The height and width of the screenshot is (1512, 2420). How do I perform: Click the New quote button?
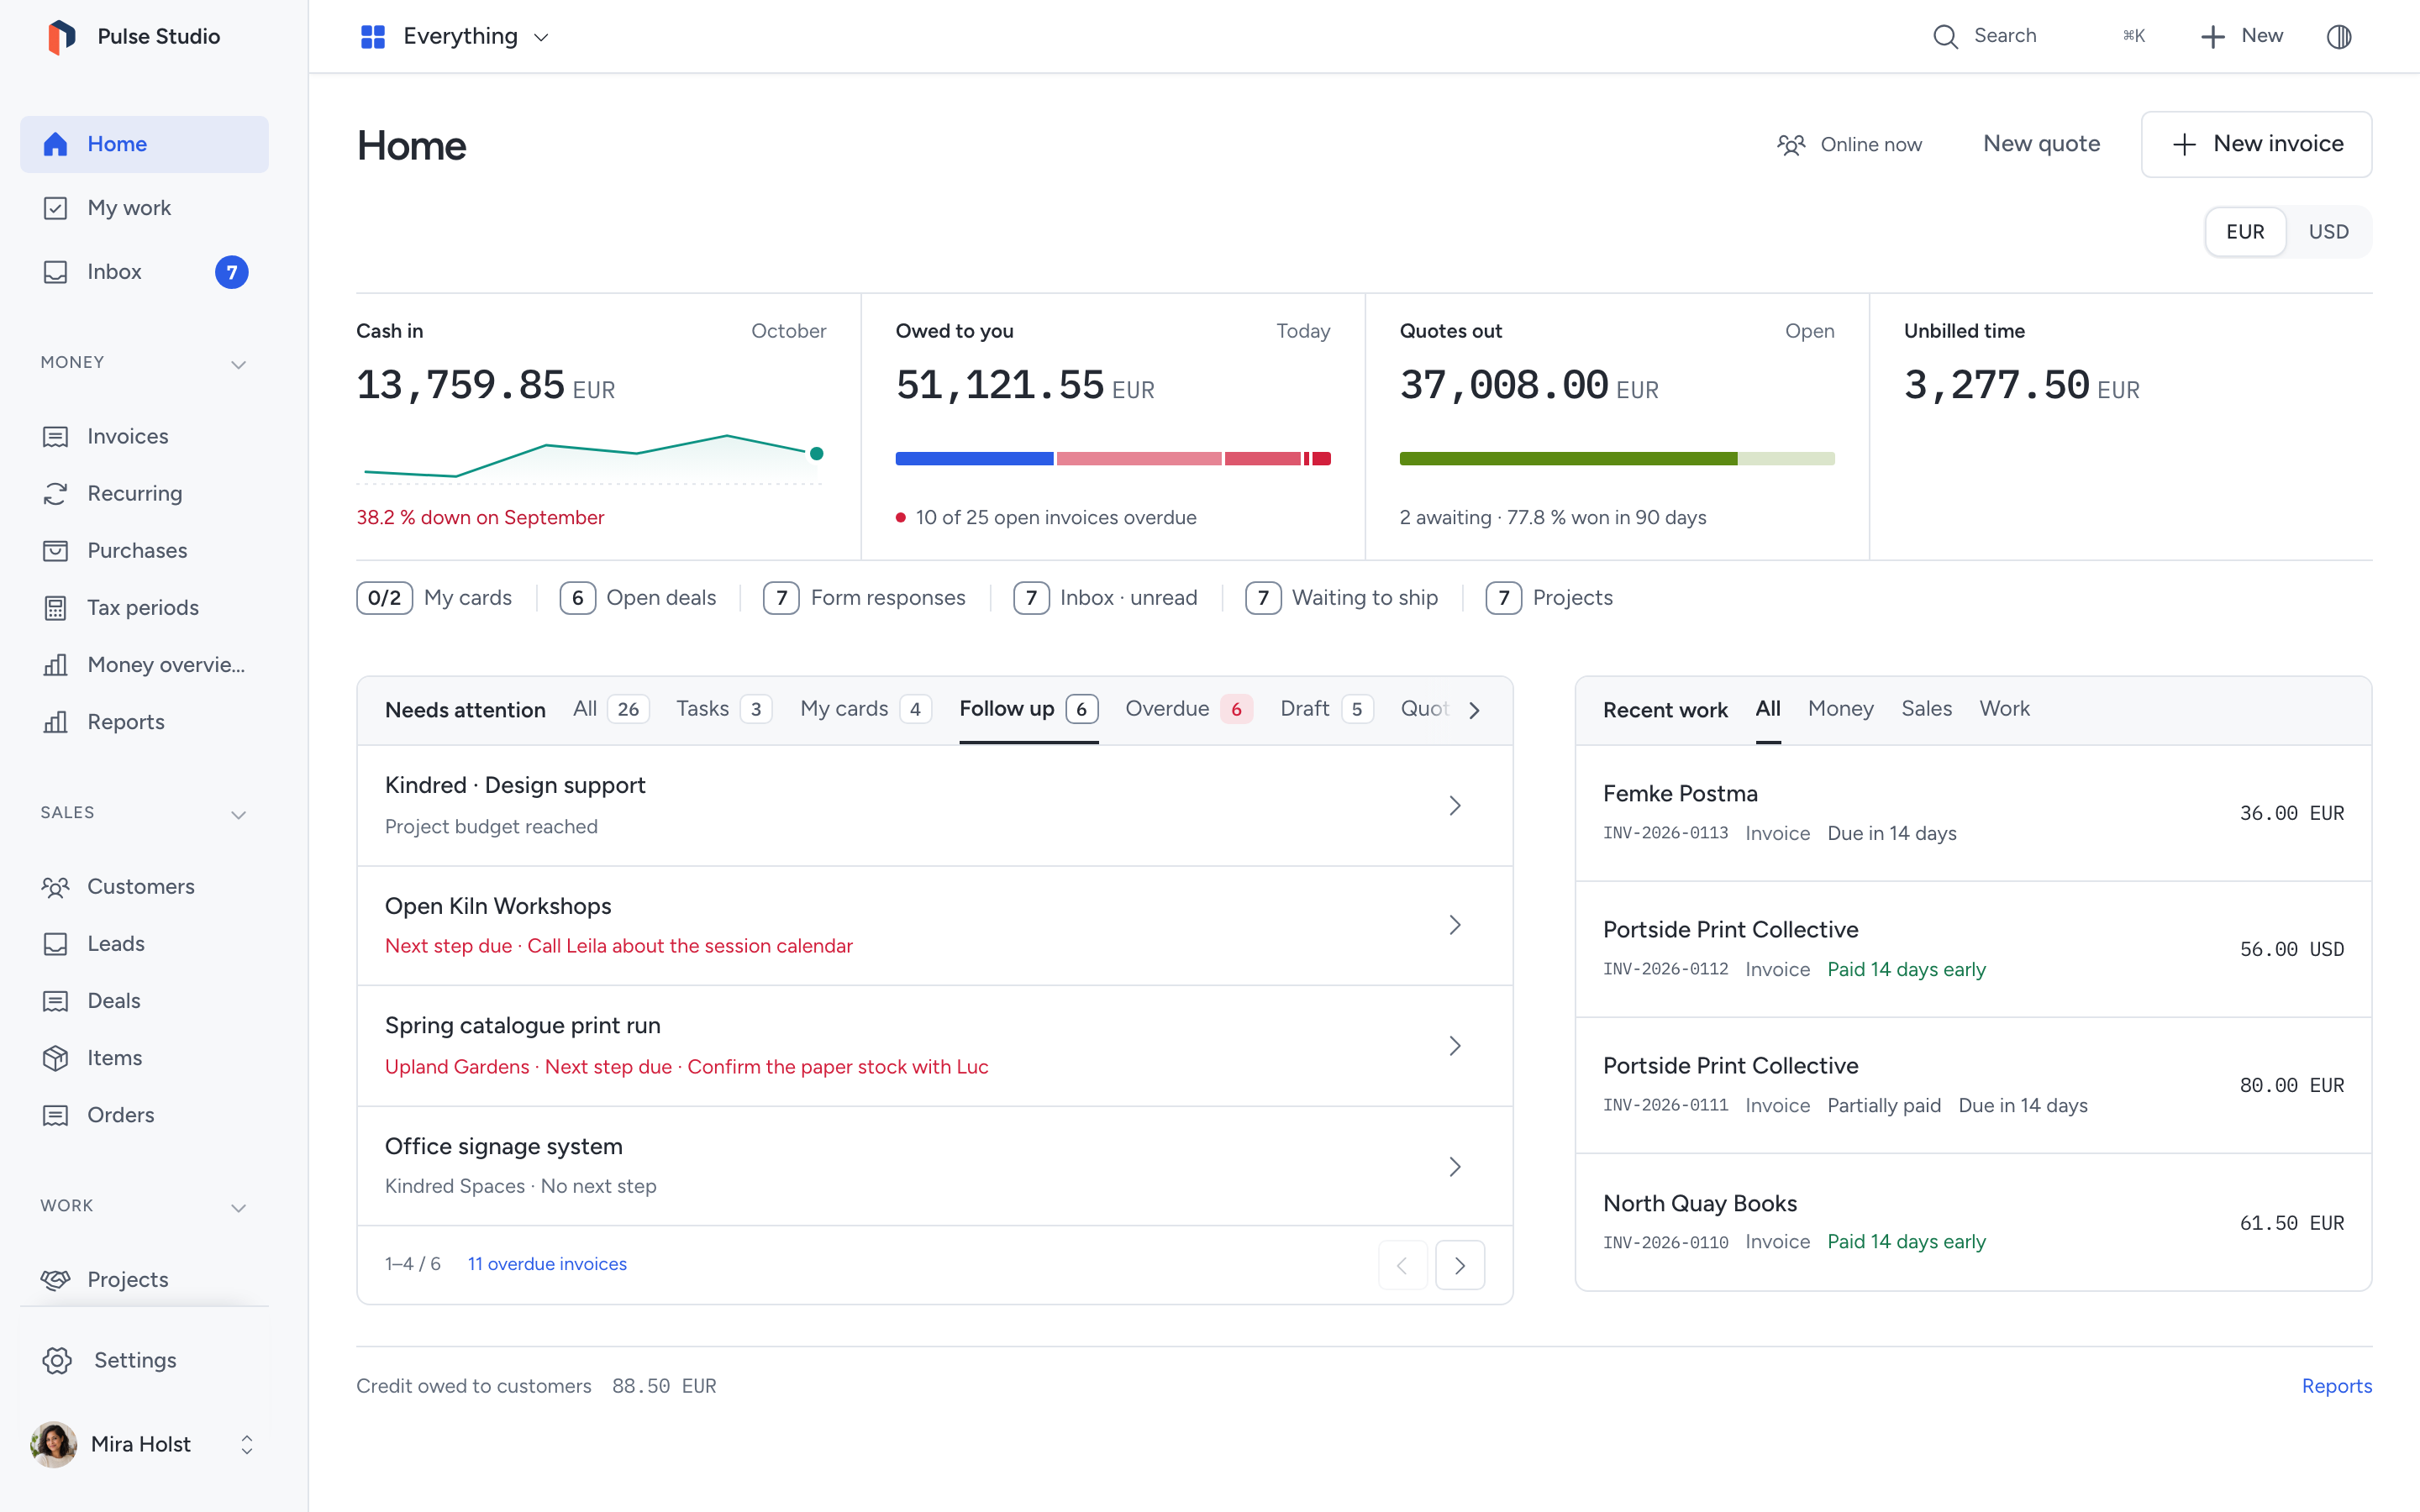(x=2041, y=144)
